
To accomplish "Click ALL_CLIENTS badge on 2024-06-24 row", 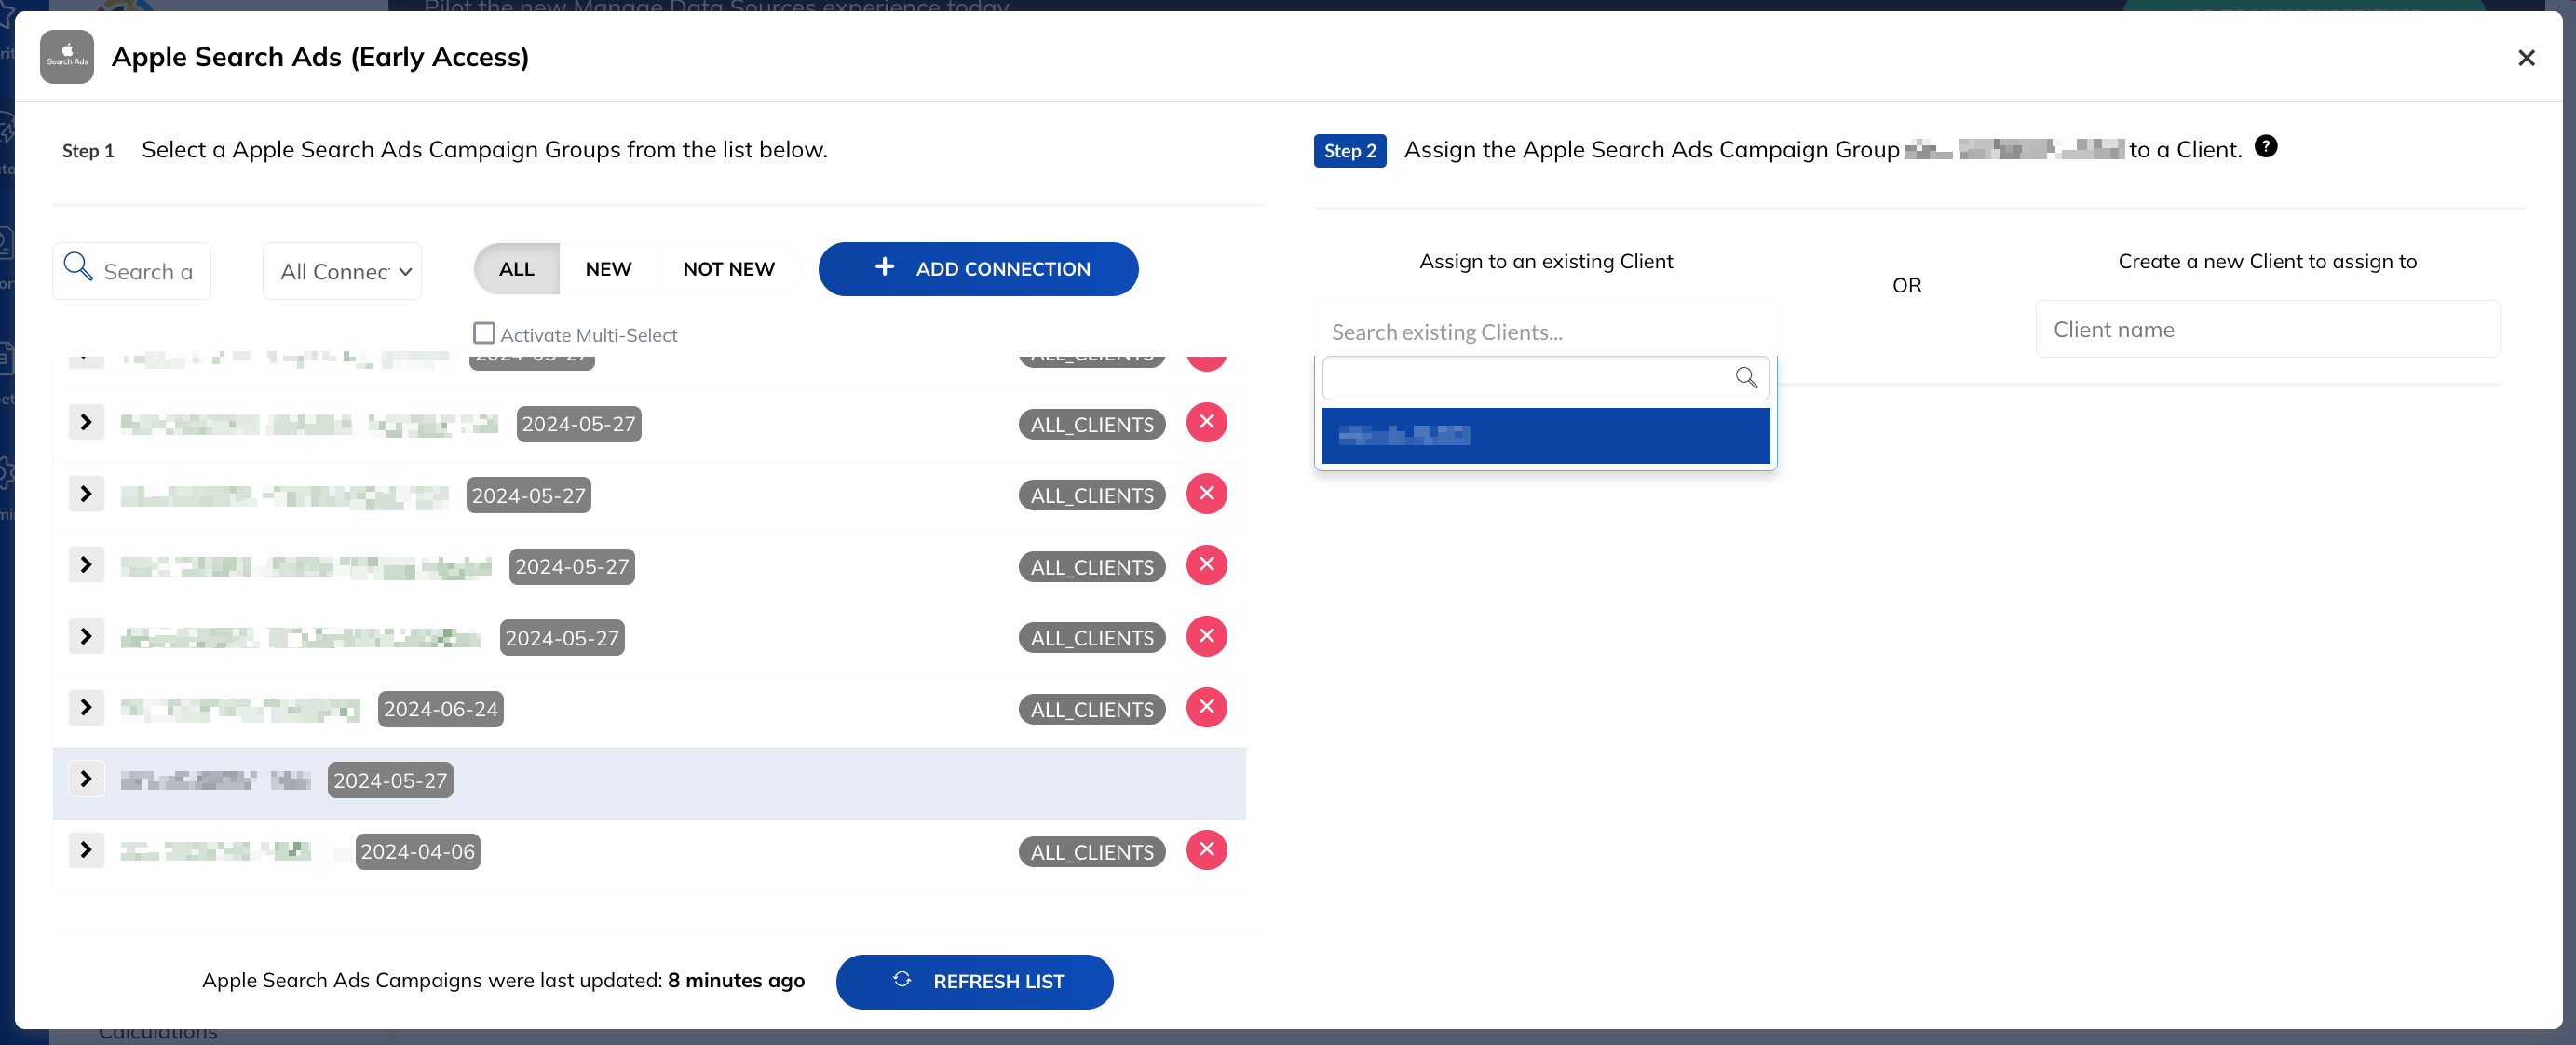I will (x=1091, y=709).
